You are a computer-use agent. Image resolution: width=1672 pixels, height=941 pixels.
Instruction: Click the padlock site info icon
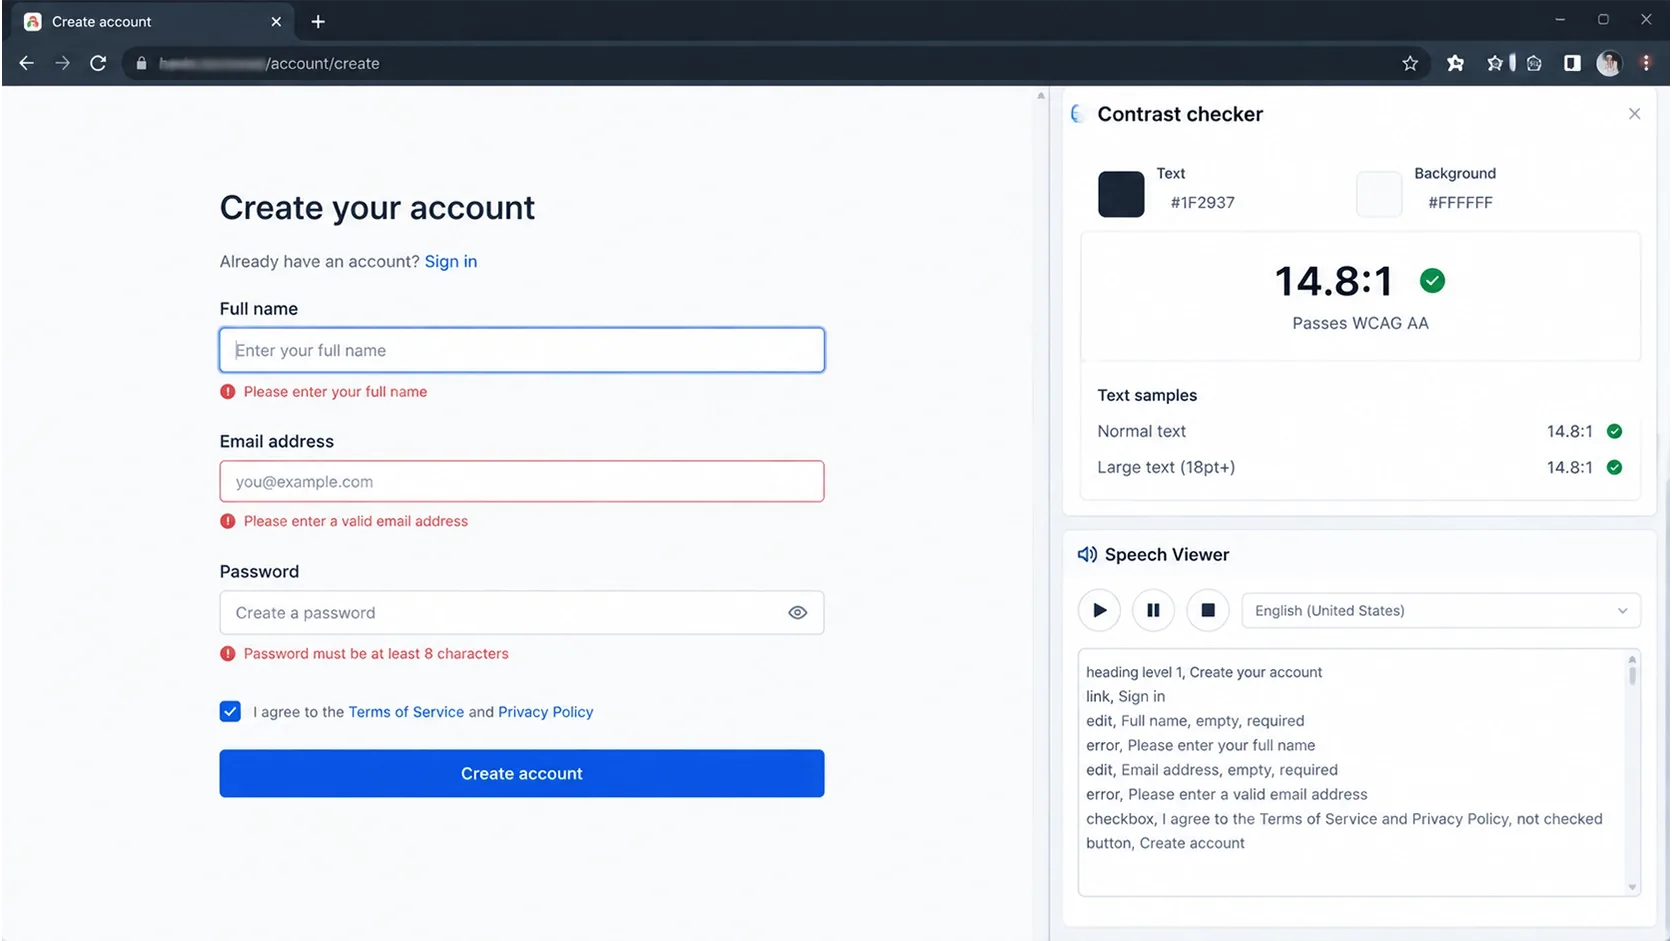pyautogui.click(x=141, y=63)
